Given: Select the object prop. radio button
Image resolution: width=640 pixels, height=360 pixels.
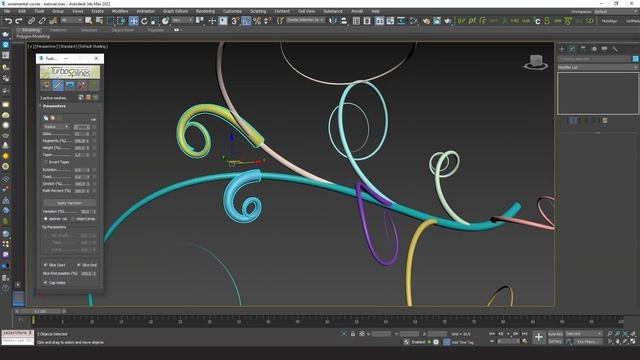Looking at the screenshot, I should [73, 219].
